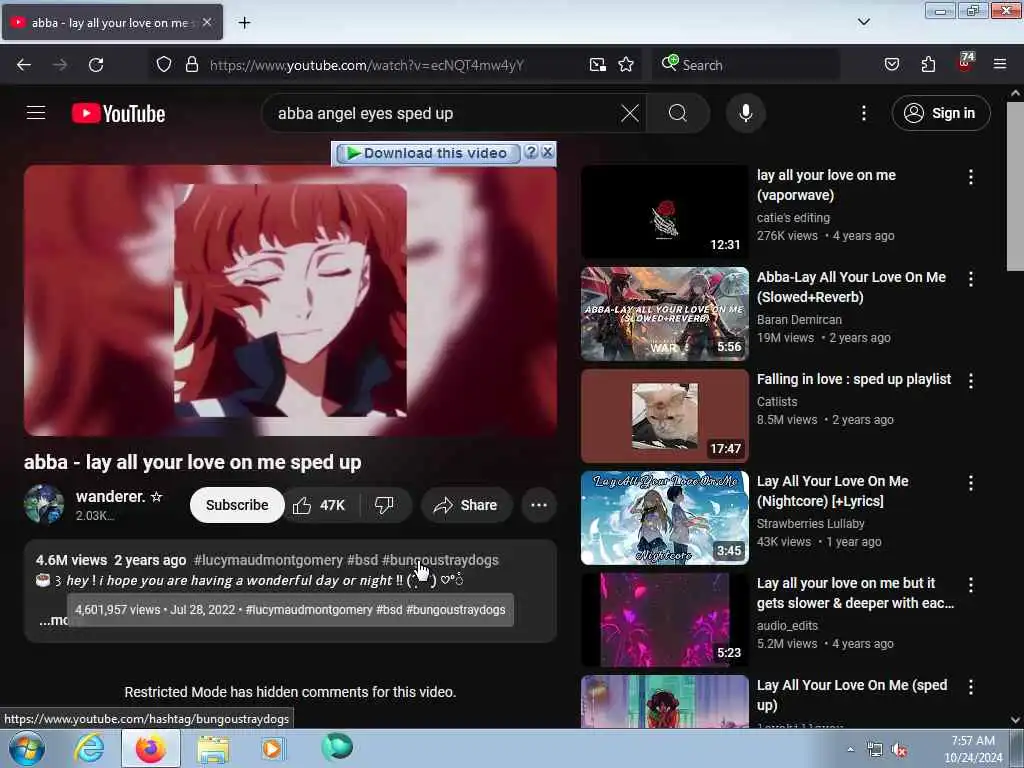Open the Firefox hamburger application menu
Viewport: 1024px width, 768px height.
coord(1000,64)
